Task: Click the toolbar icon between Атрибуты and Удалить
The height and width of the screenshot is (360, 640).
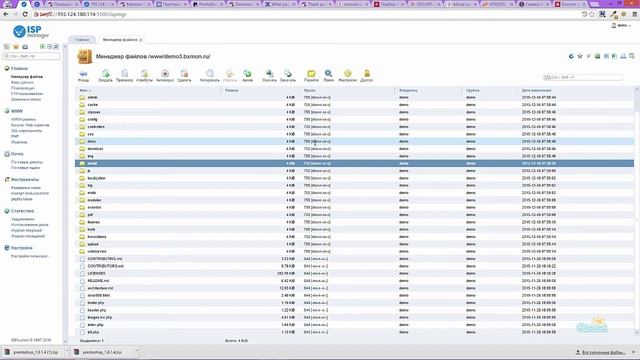Action: coord(165,75)
